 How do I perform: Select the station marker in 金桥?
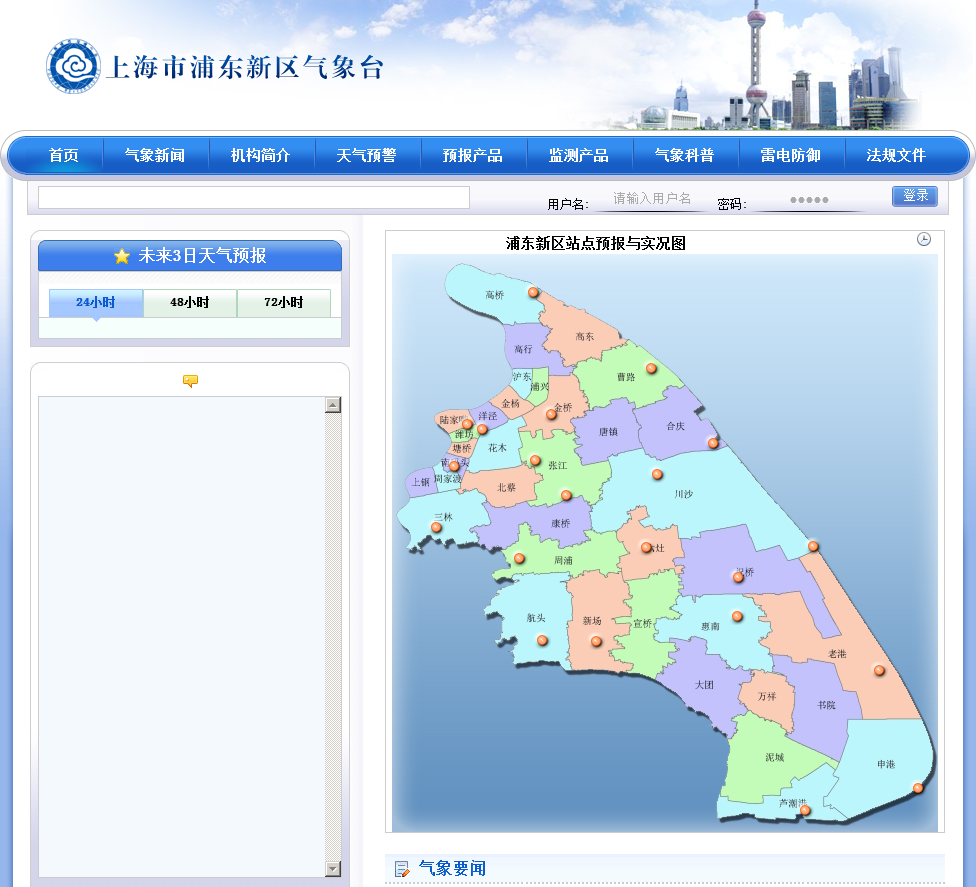pyautogui.click(x=551, y=414)
